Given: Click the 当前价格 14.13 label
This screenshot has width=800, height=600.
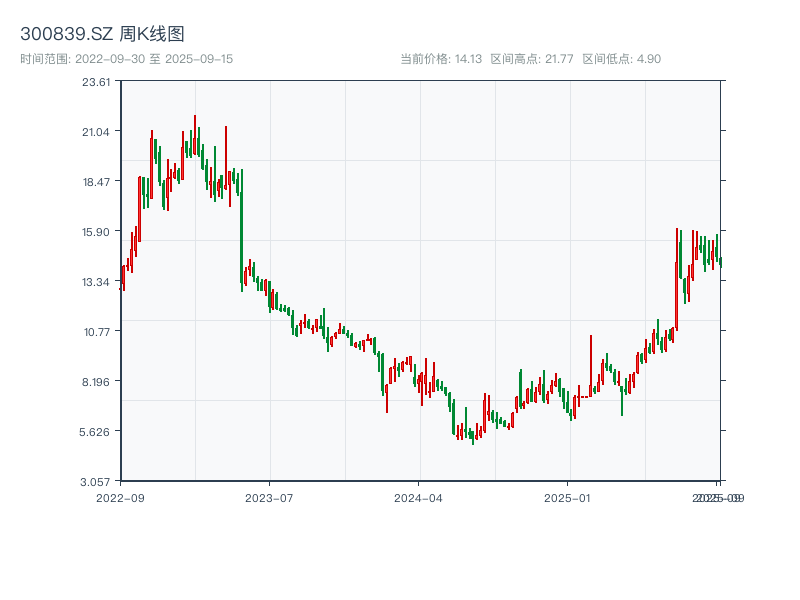Looking at the screenshot, I should click(x=440, y=59).
